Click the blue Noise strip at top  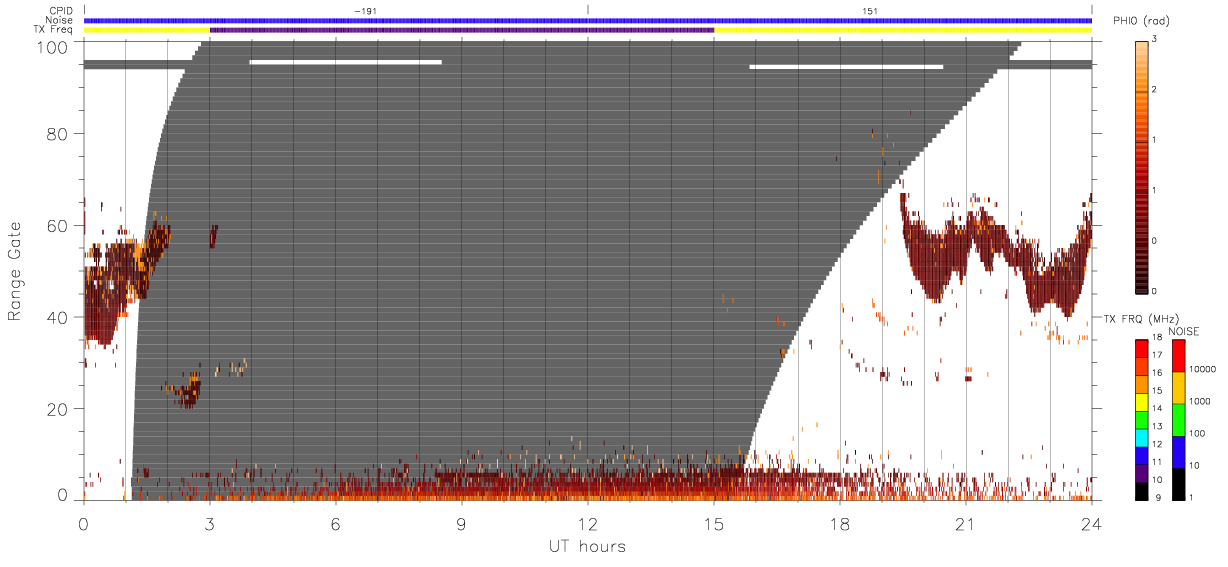tap(587, 20)
